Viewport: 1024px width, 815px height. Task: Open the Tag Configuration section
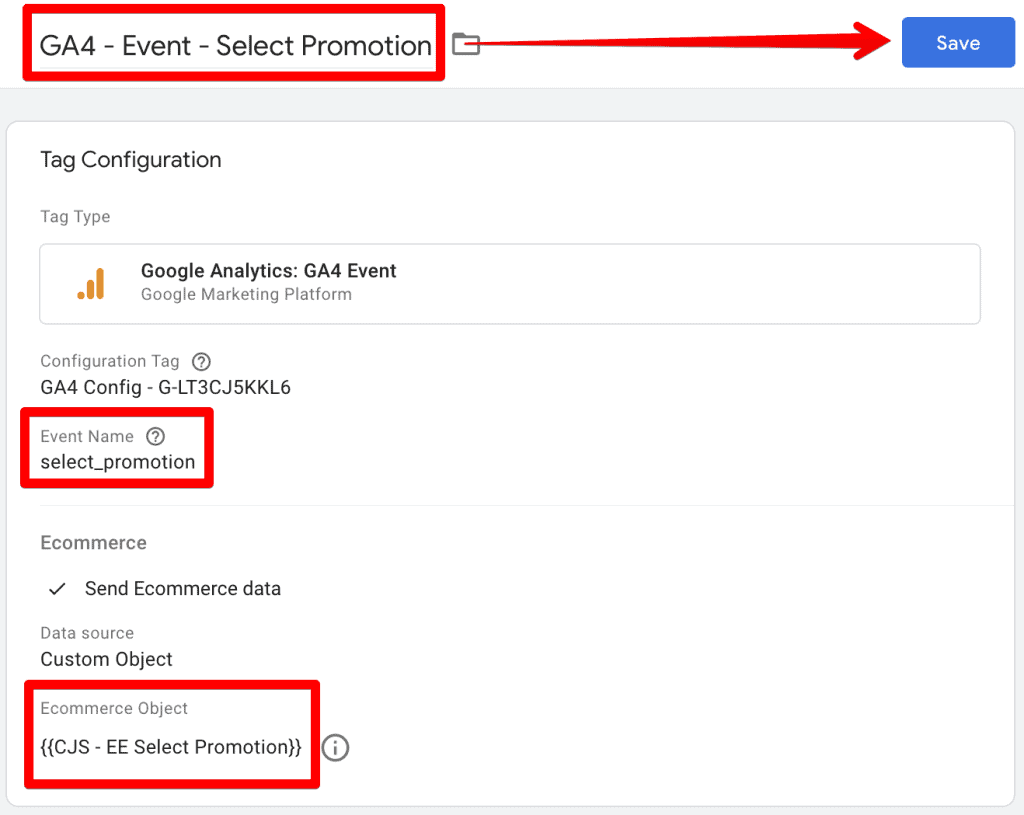[130, 160]
